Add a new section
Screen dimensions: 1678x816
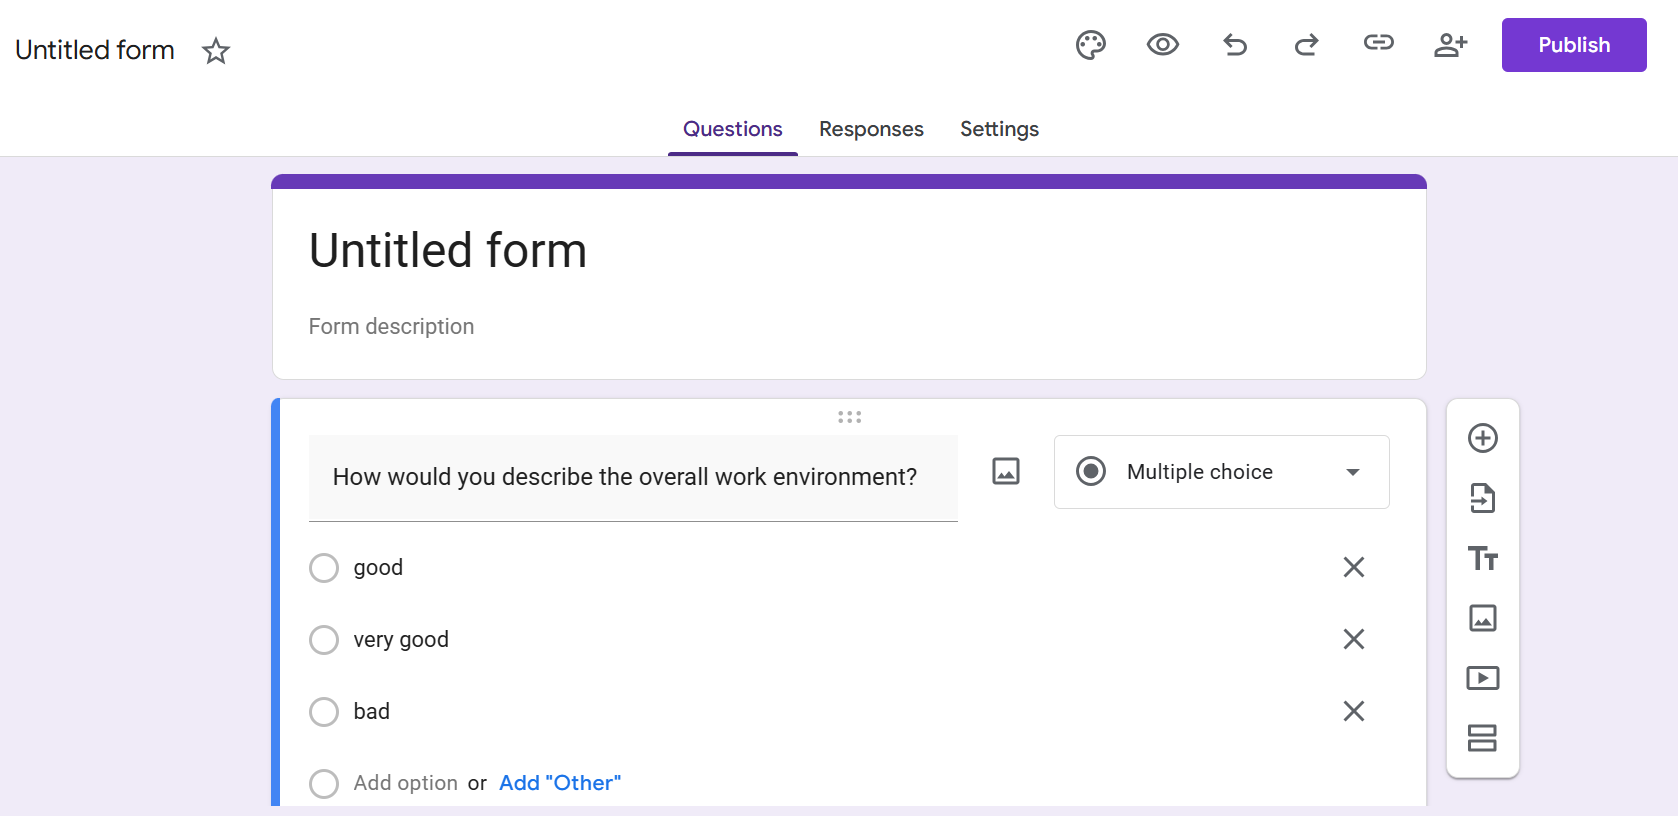pos(1483,738)
